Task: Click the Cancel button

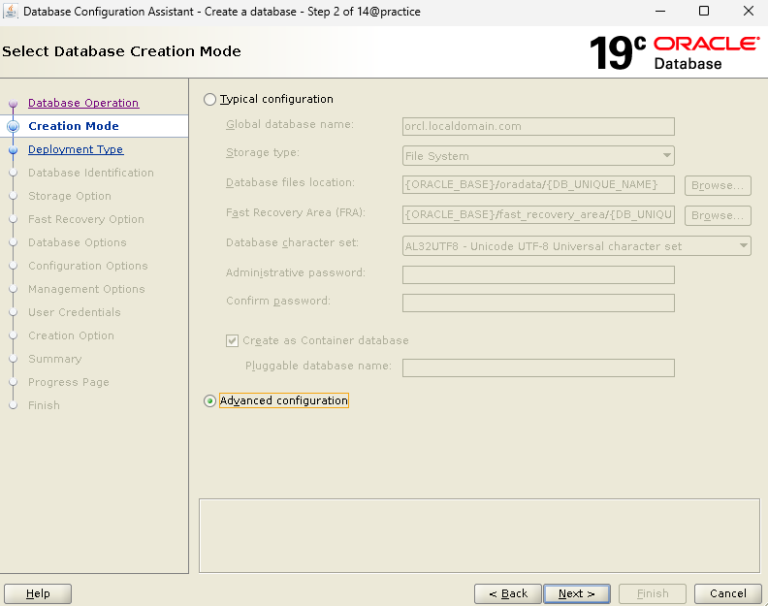Action: 728,594
